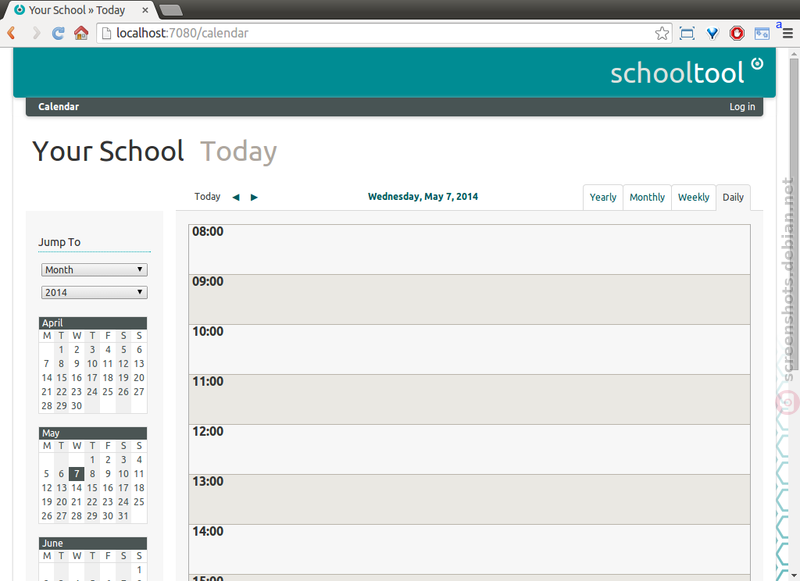Click the 12:00 time slot
The height and width of the screenshot is (581, 800).
tap(469, 449)
